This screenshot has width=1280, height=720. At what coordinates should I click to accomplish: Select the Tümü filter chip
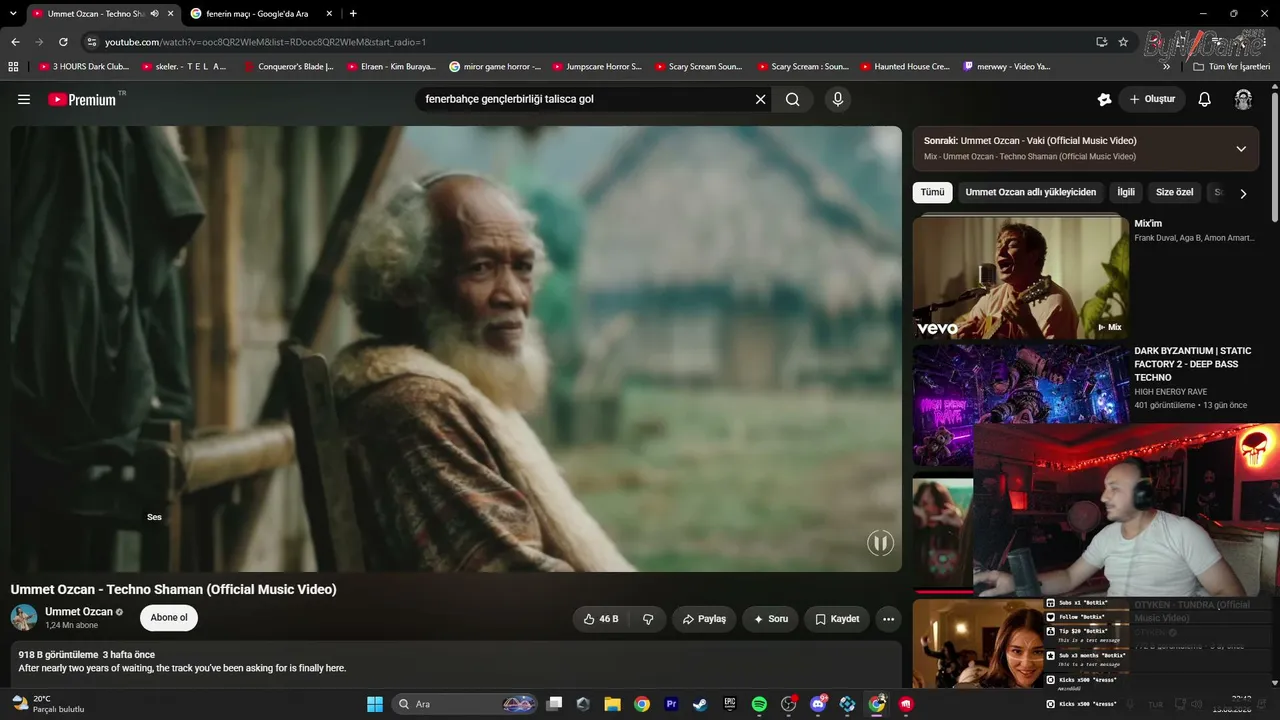933,192
